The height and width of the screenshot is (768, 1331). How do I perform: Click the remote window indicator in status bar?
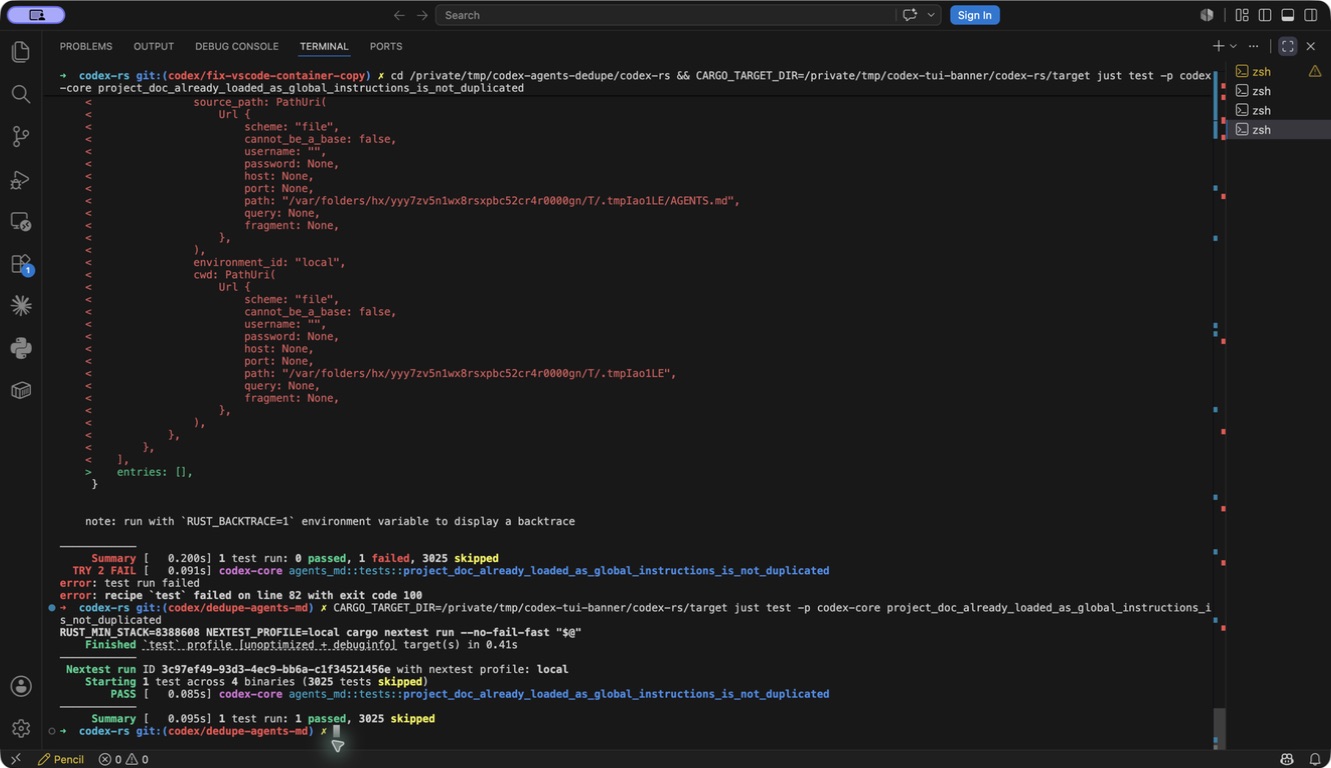14,759
